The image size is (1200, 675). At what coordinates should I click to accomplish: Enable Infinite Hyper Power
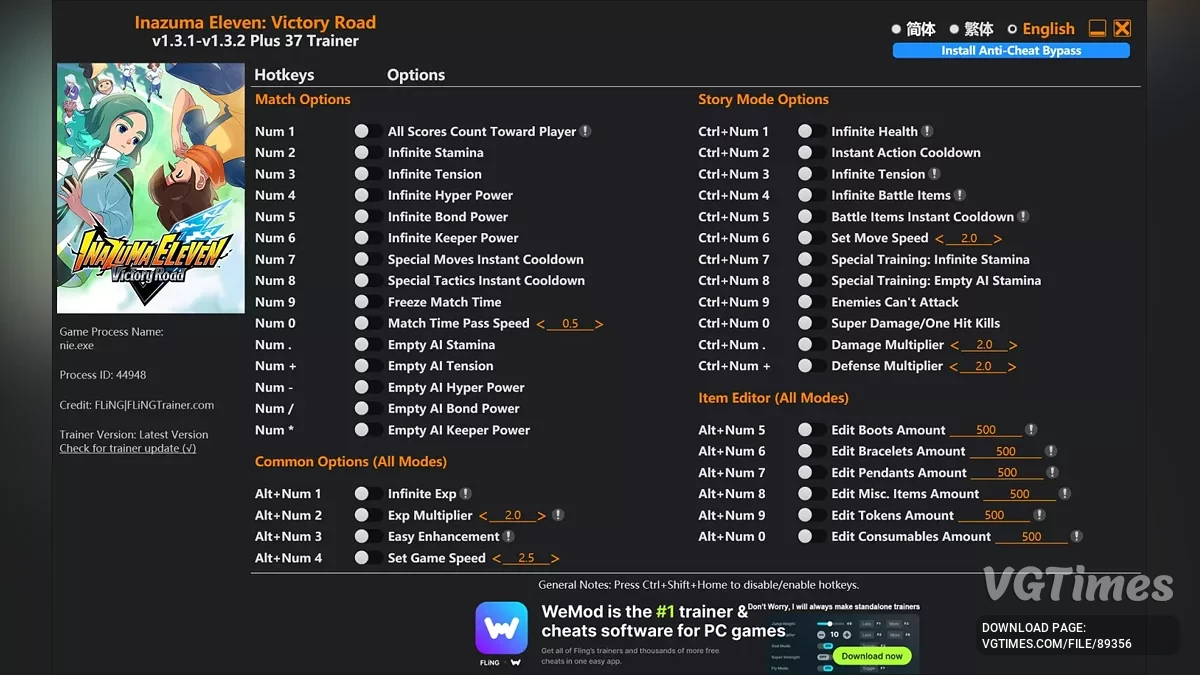pos(367,195)
